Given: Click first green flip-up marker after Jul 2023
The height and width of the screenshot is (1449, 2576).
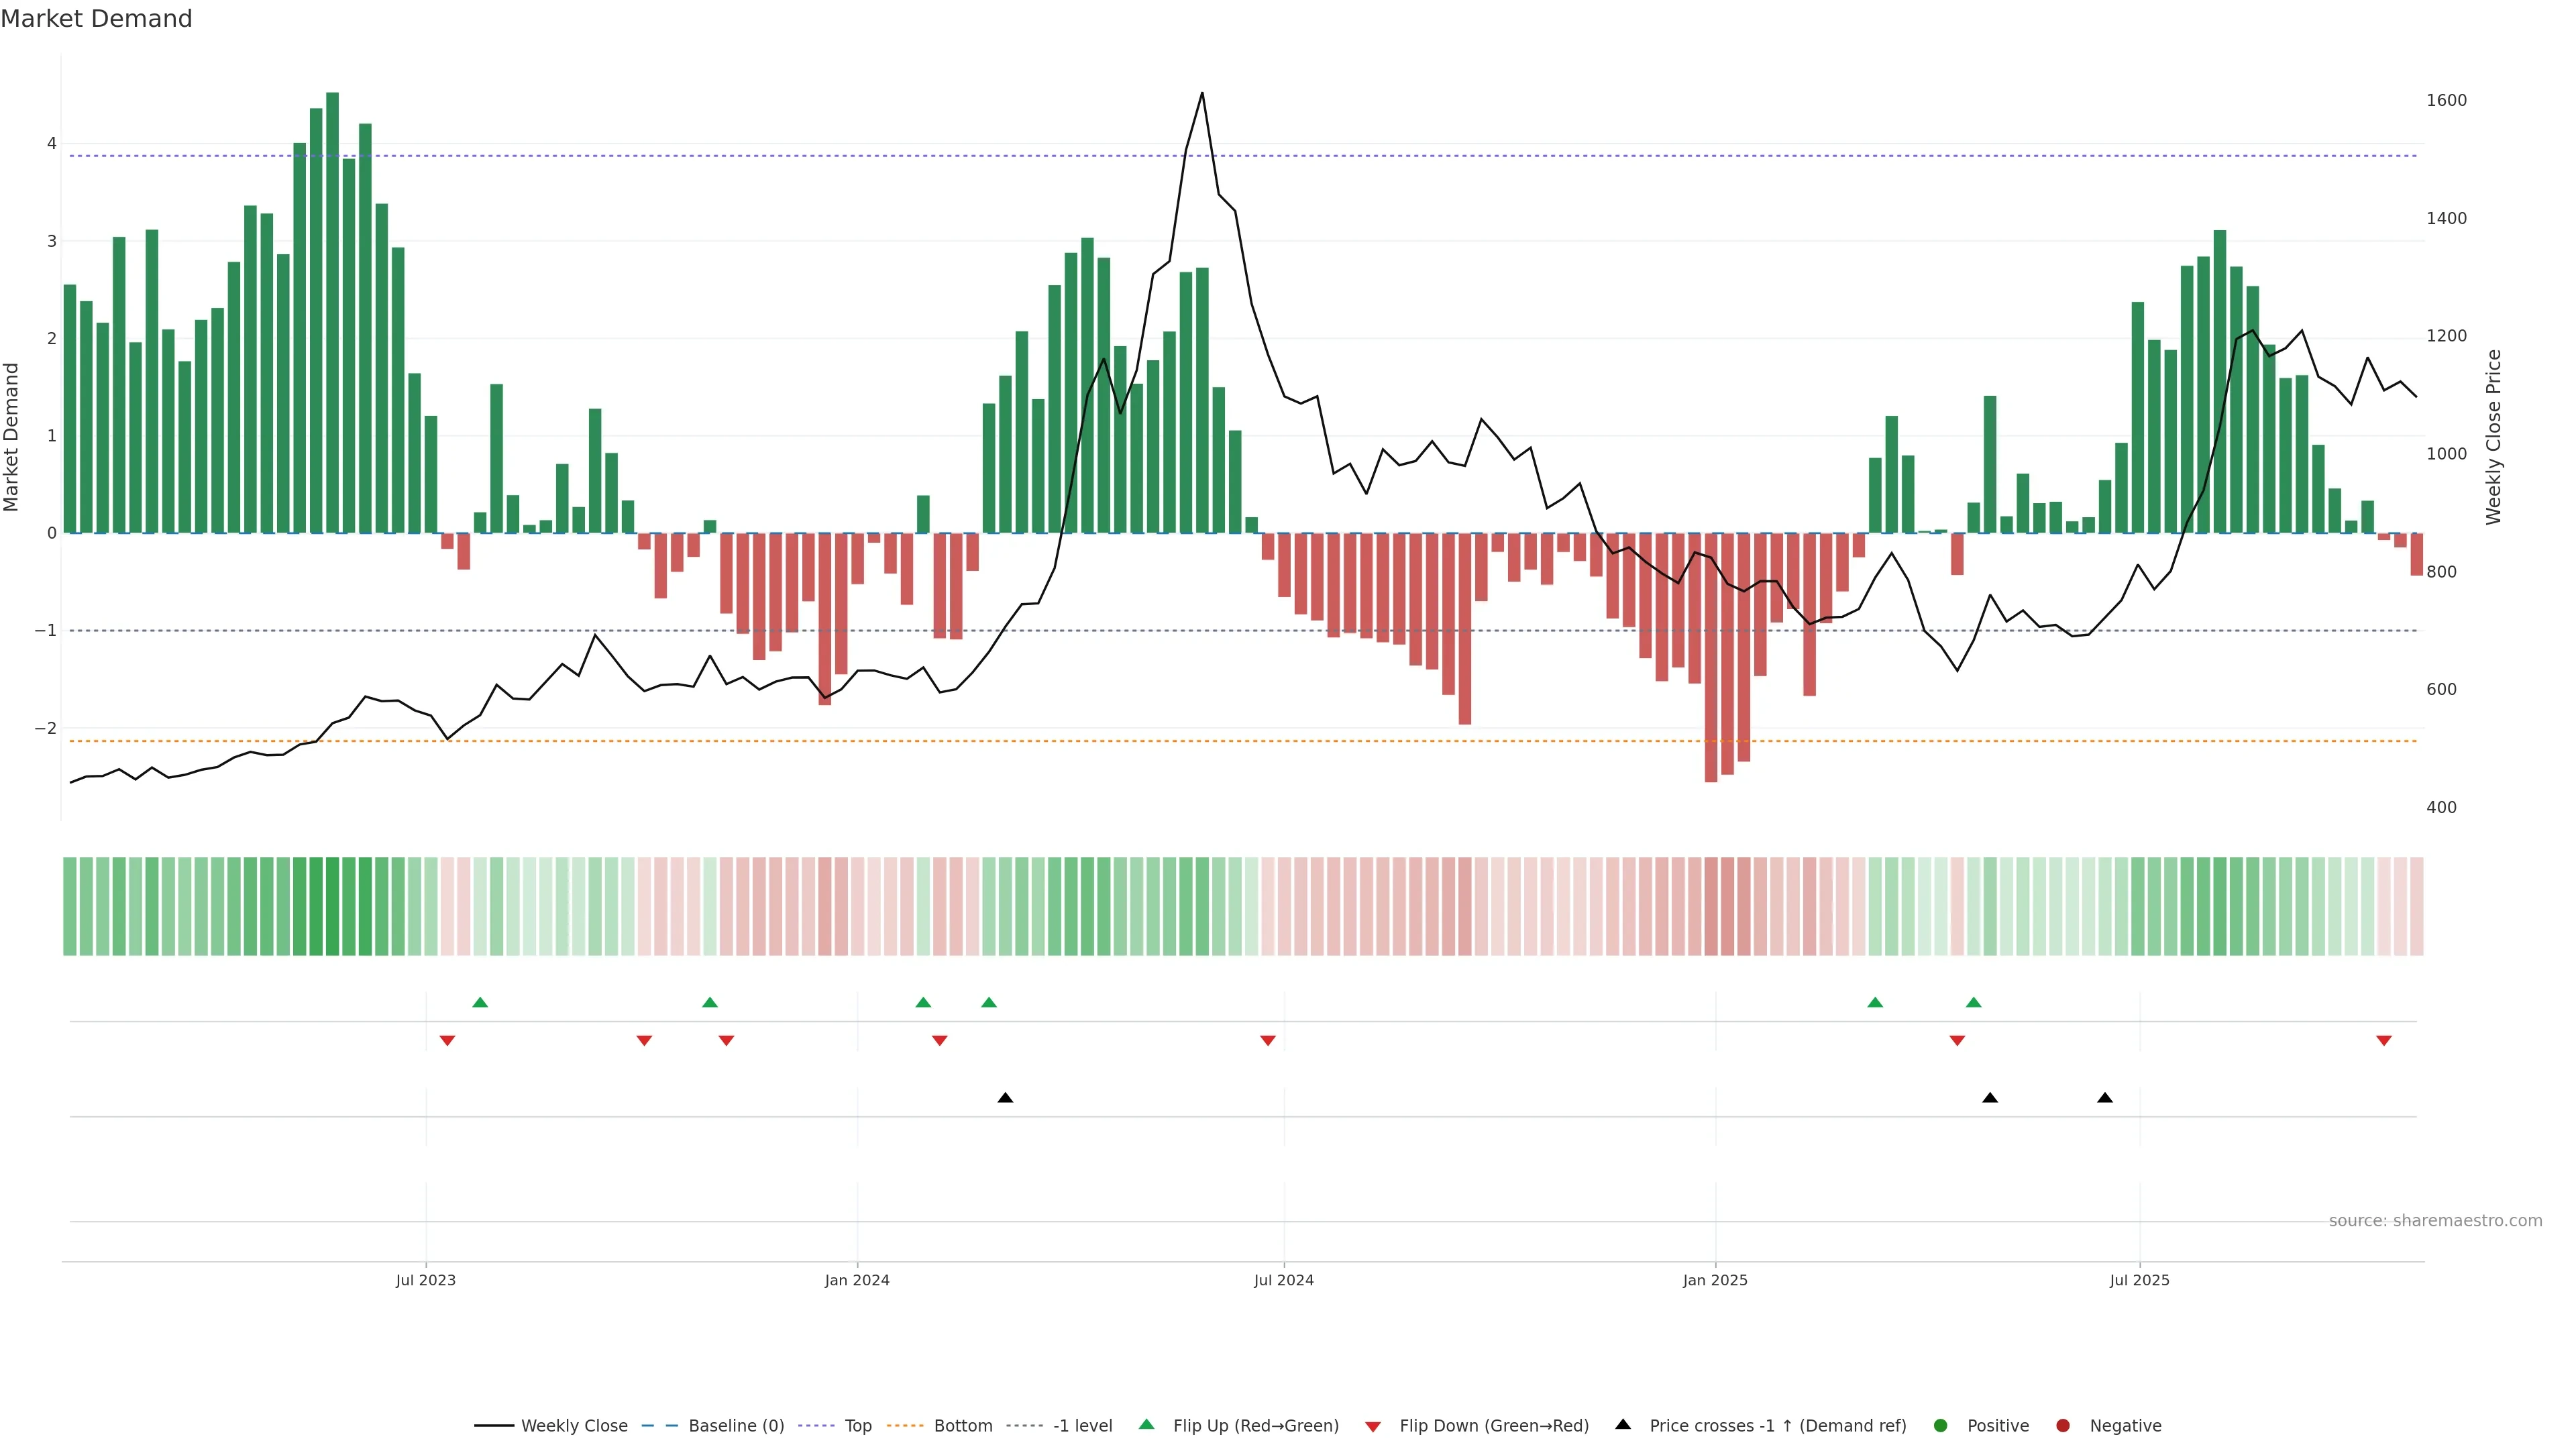Looking at the screenshot, I should click(480, 1002).
